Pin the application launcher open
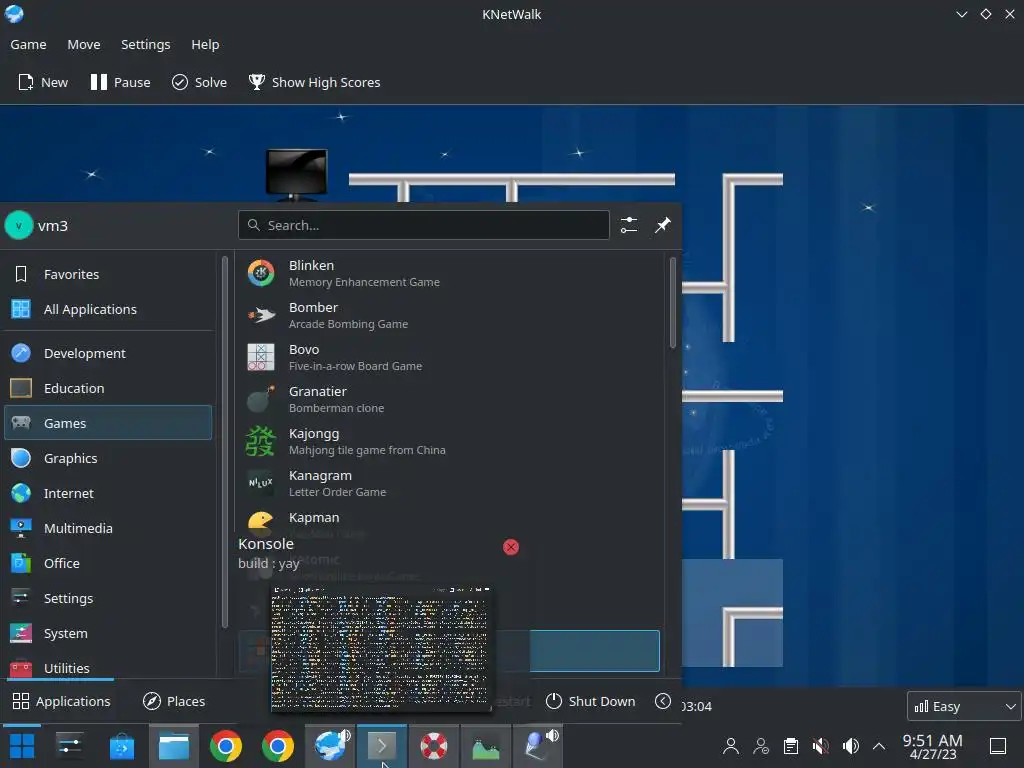 [663, 225]
